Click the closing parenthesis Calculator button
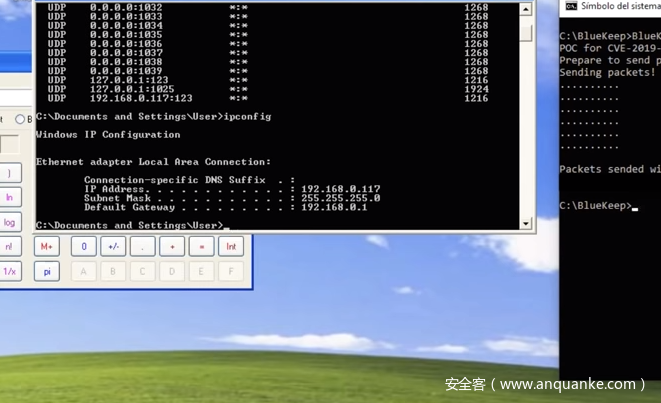This screenshot has width=661, height=403. click(9, 173)
